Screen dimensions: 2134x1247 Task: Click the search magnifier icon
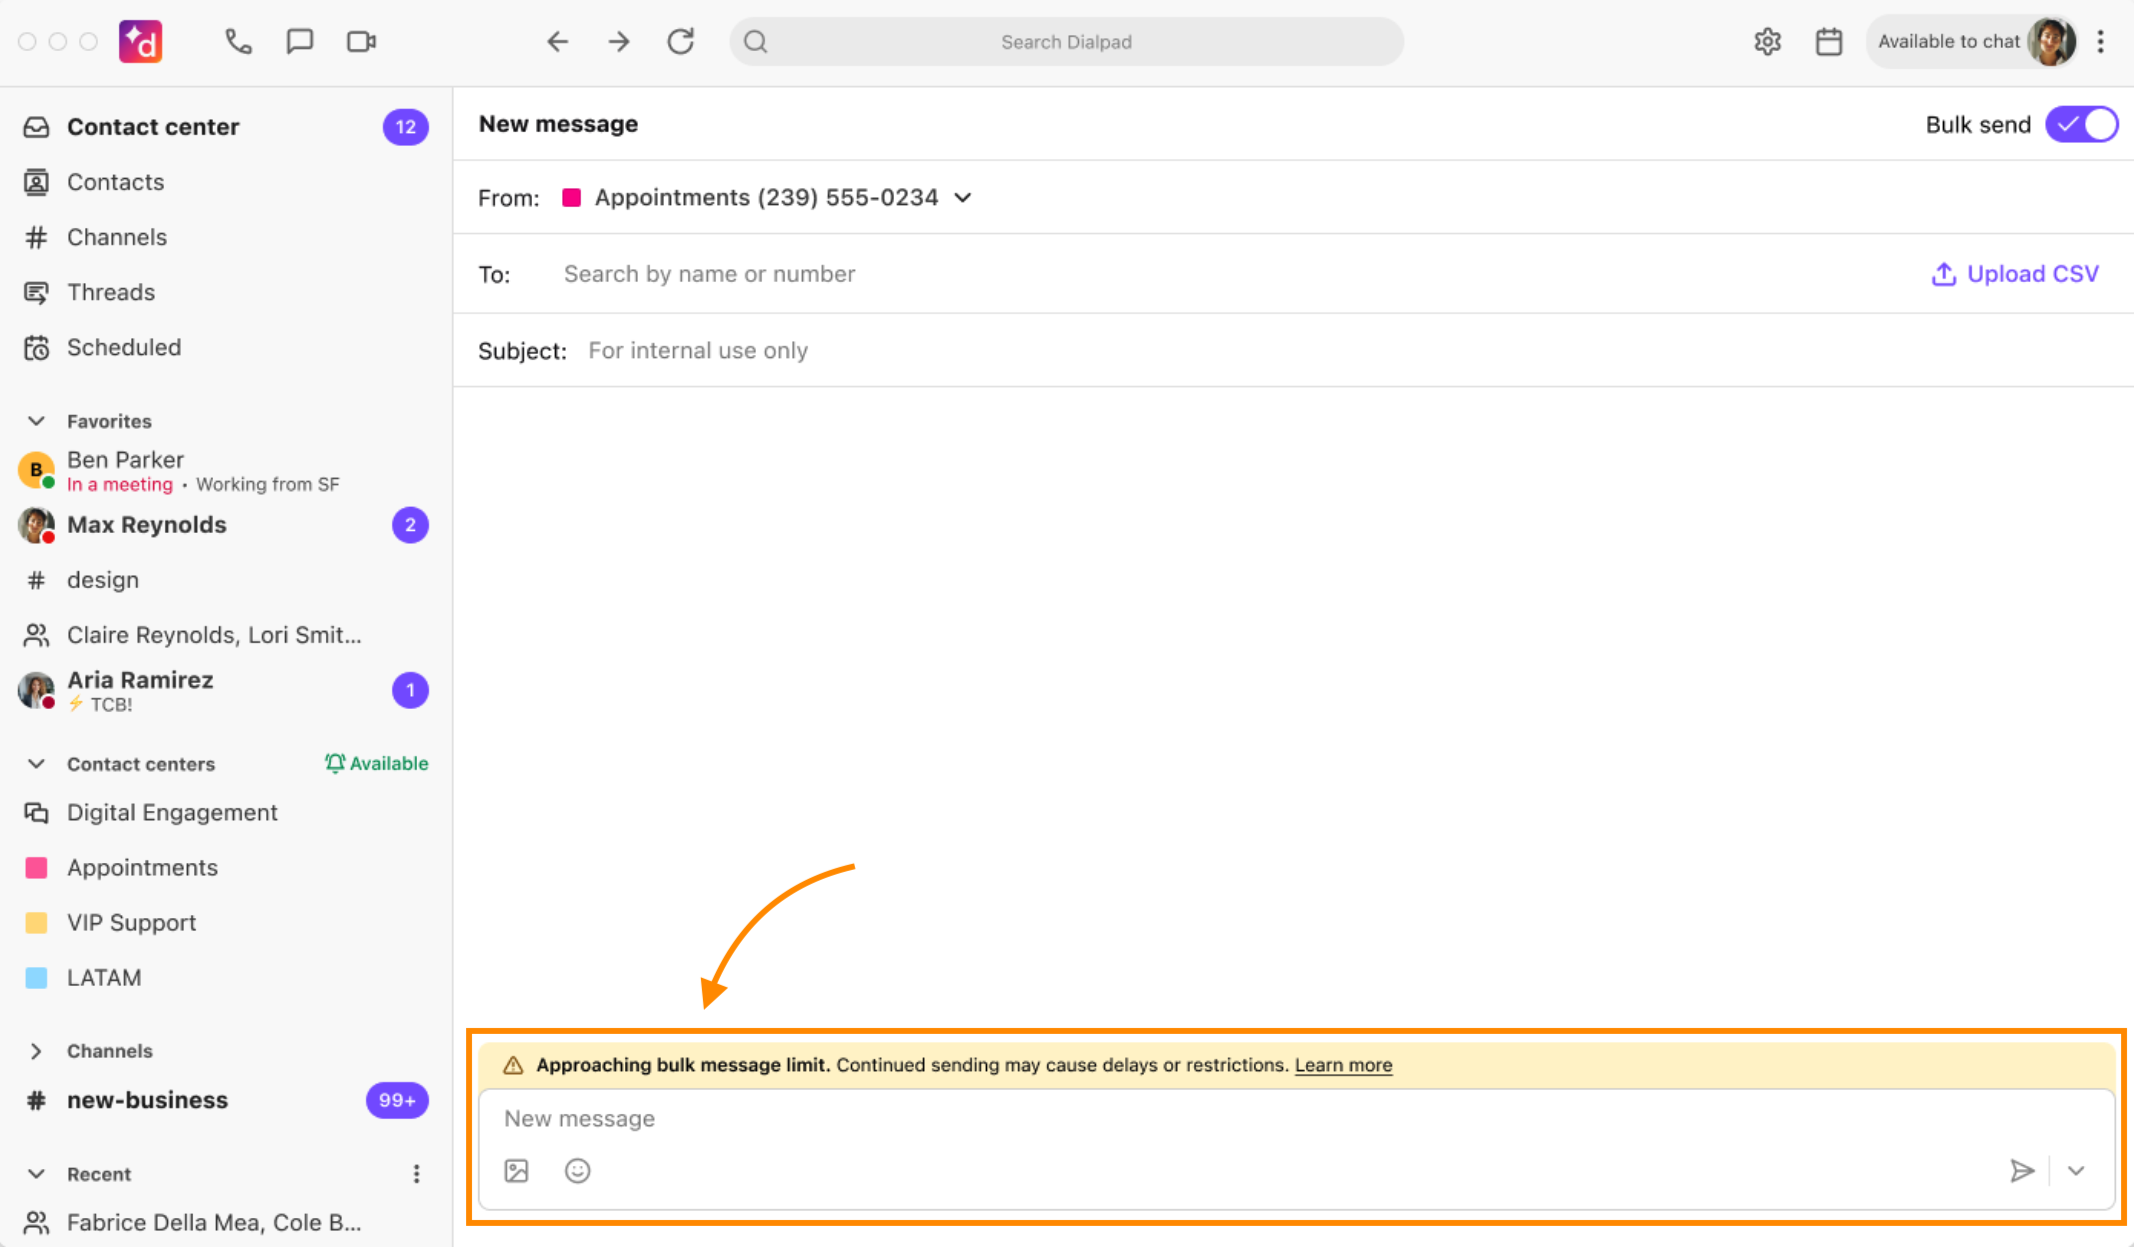point(756,41)
